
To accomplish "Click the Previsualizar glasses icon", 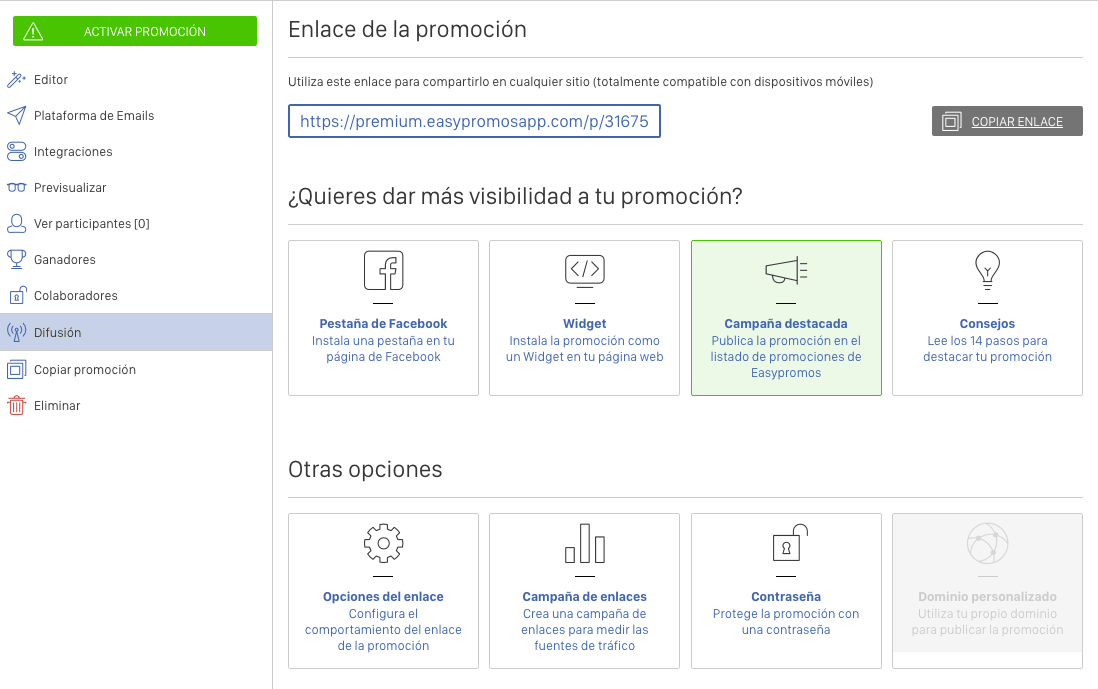I will [18, 187].
